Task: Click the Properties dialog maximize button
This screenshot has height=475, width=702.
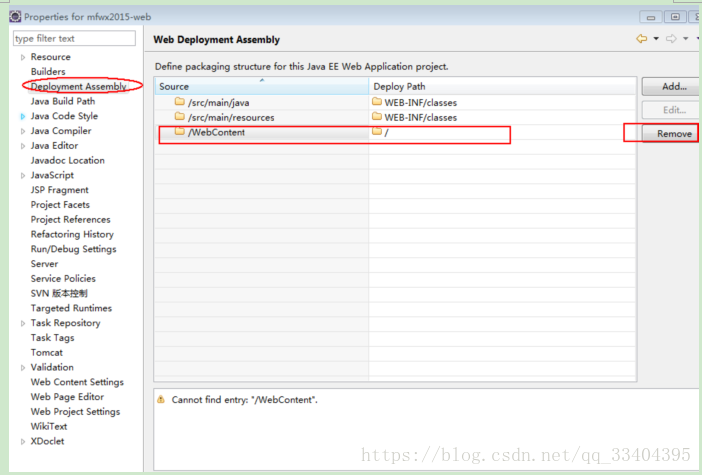Action: click(675, 17)
